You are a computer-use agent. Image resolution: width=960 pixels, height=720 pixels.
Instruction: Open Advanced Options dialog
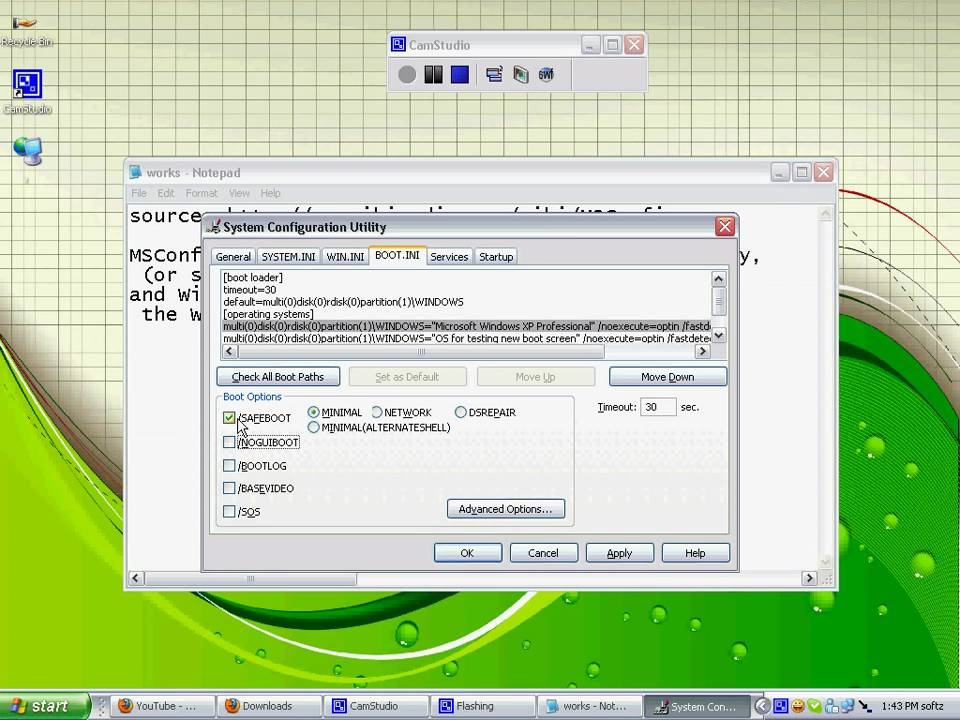coord(506,509)
